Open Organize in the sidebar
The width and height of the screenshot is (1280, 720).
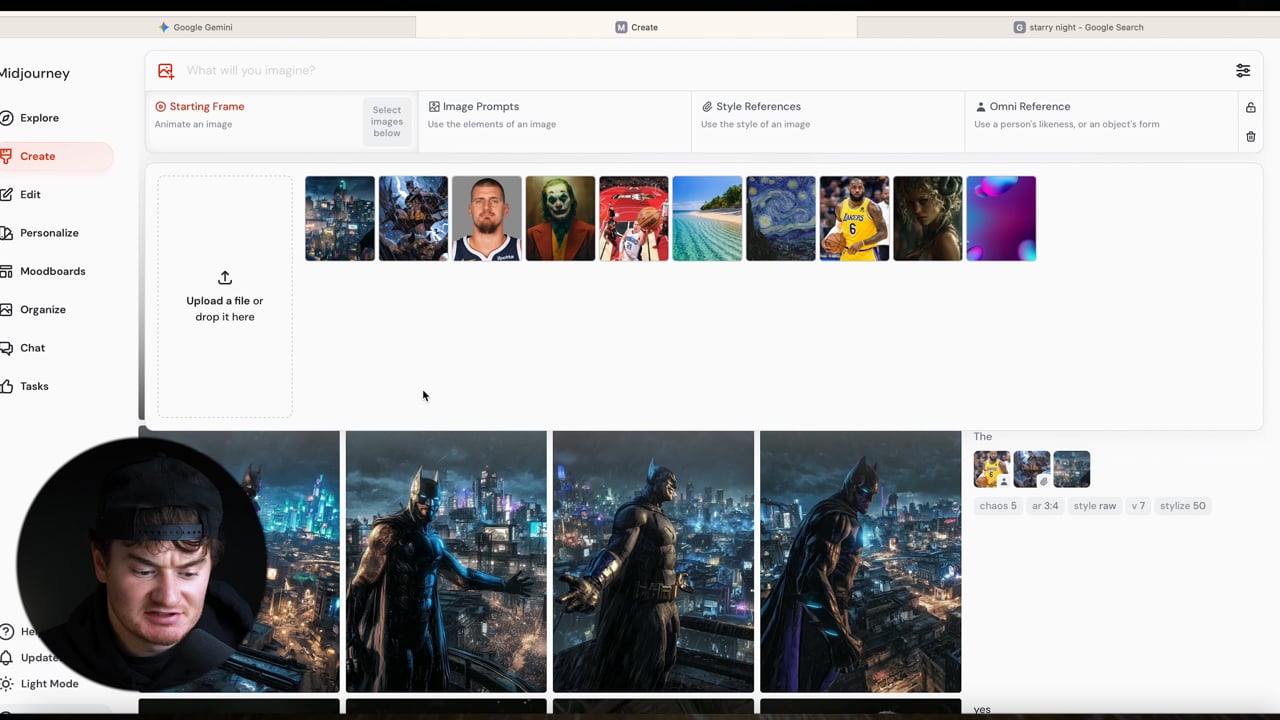pyautogui.click(x=42, y=310)
